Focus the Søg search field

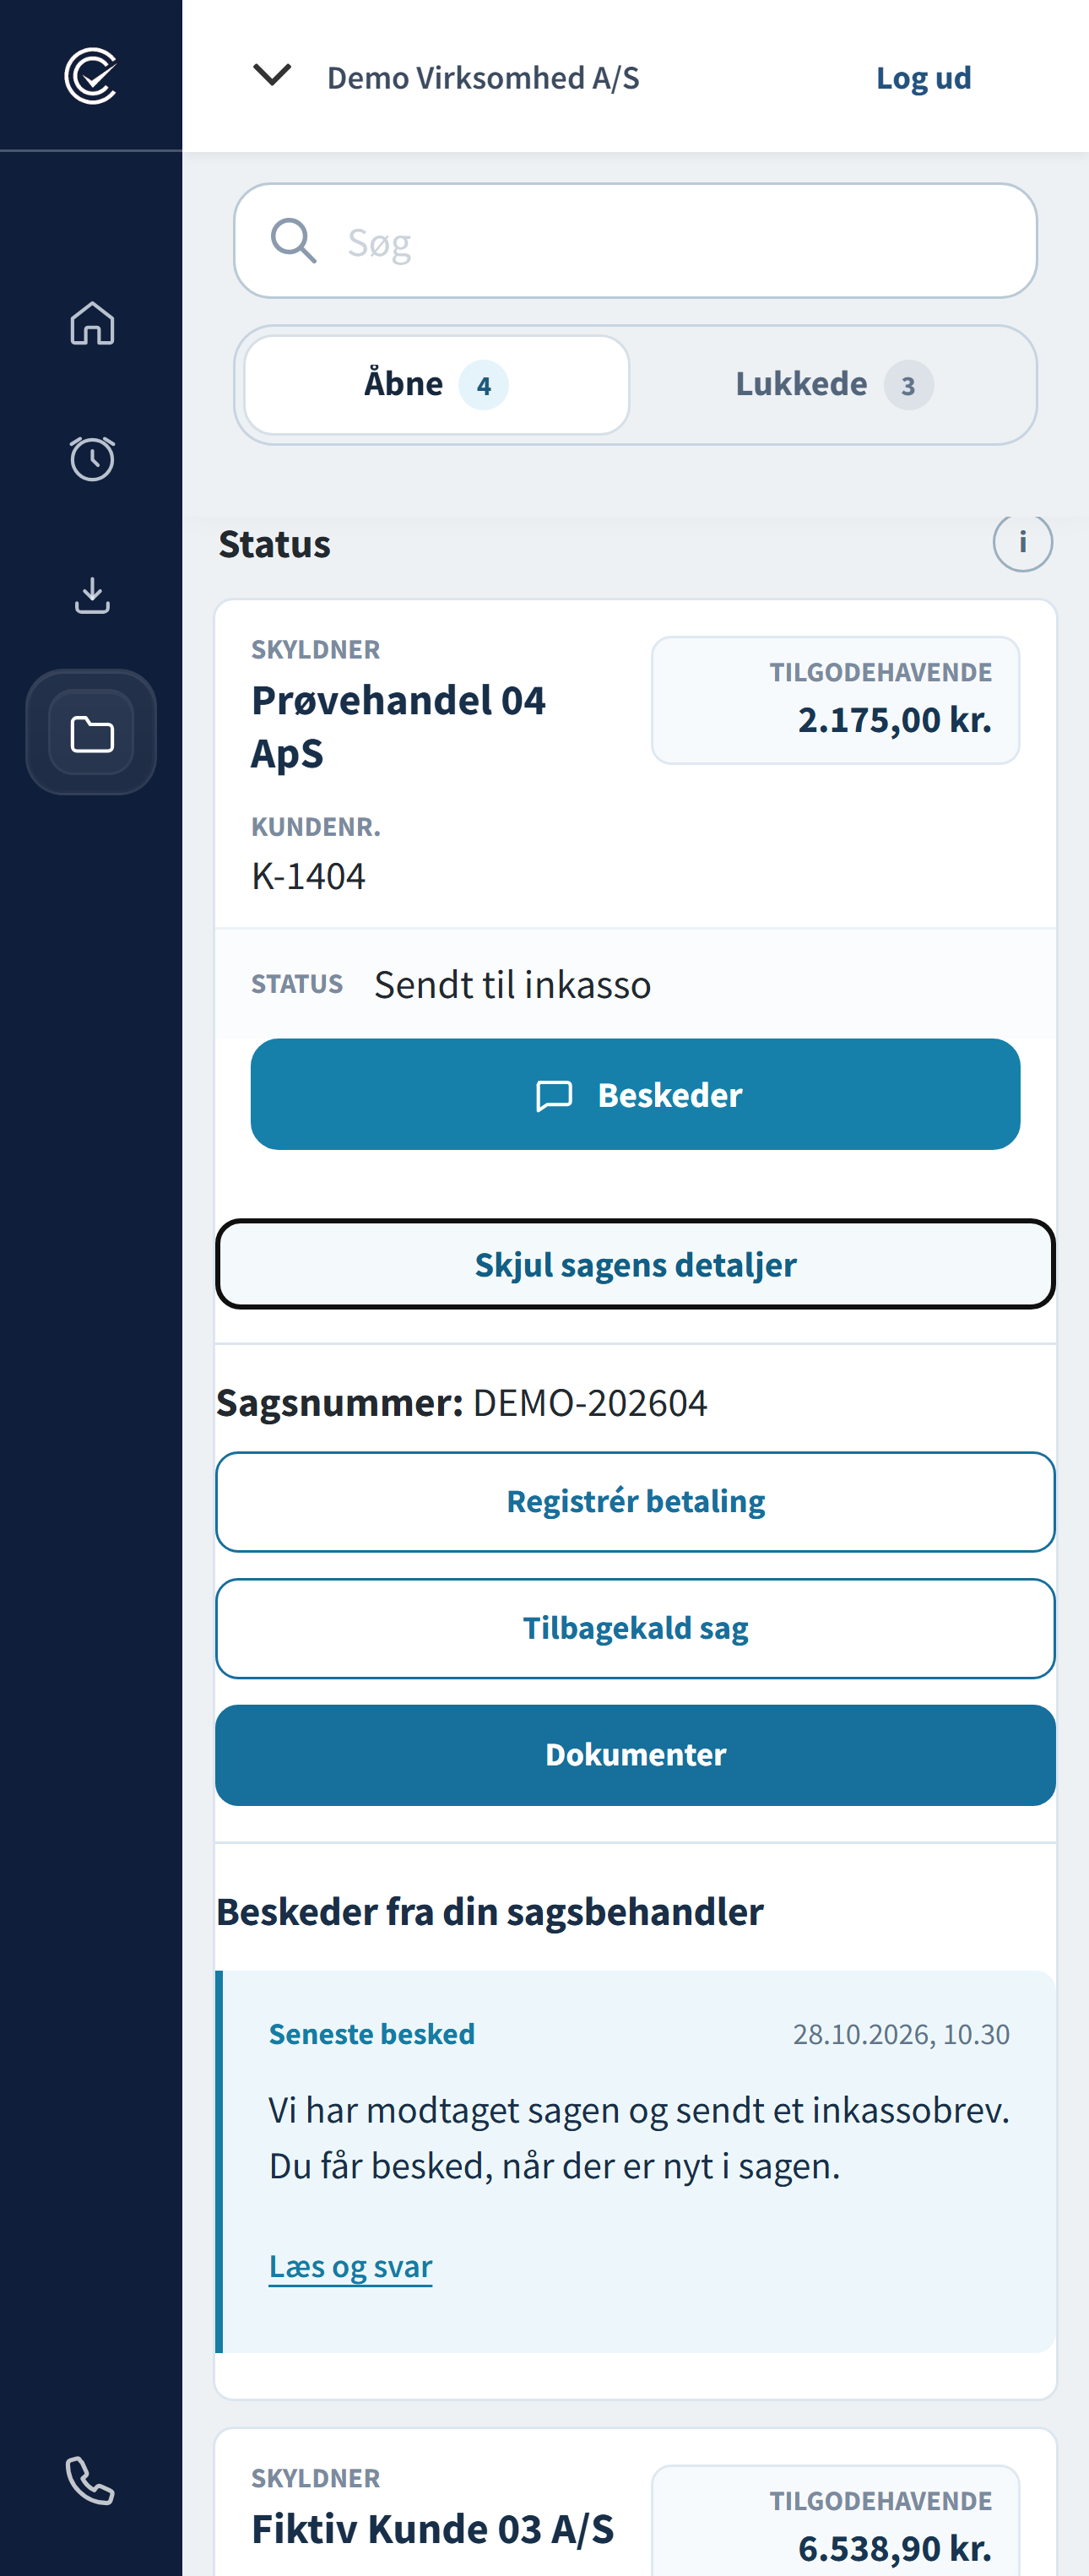(635, 241)
